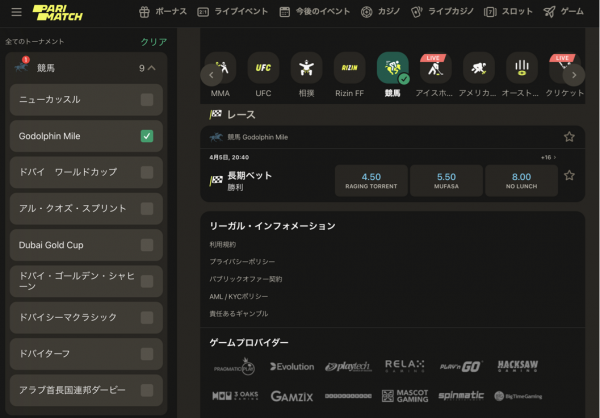Select the アメリカ... football sport icon
The width and height of the screenshot is (600, 418).
click(x=479, y=68)
